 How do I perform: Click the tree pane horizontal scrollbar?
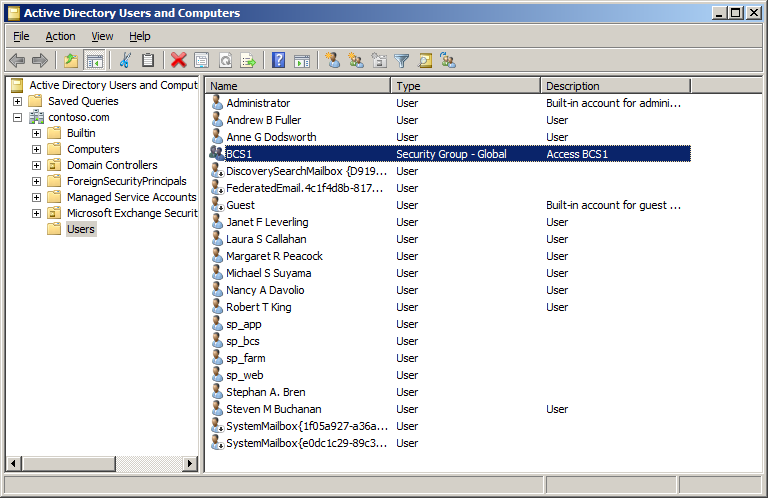point(100,464)
